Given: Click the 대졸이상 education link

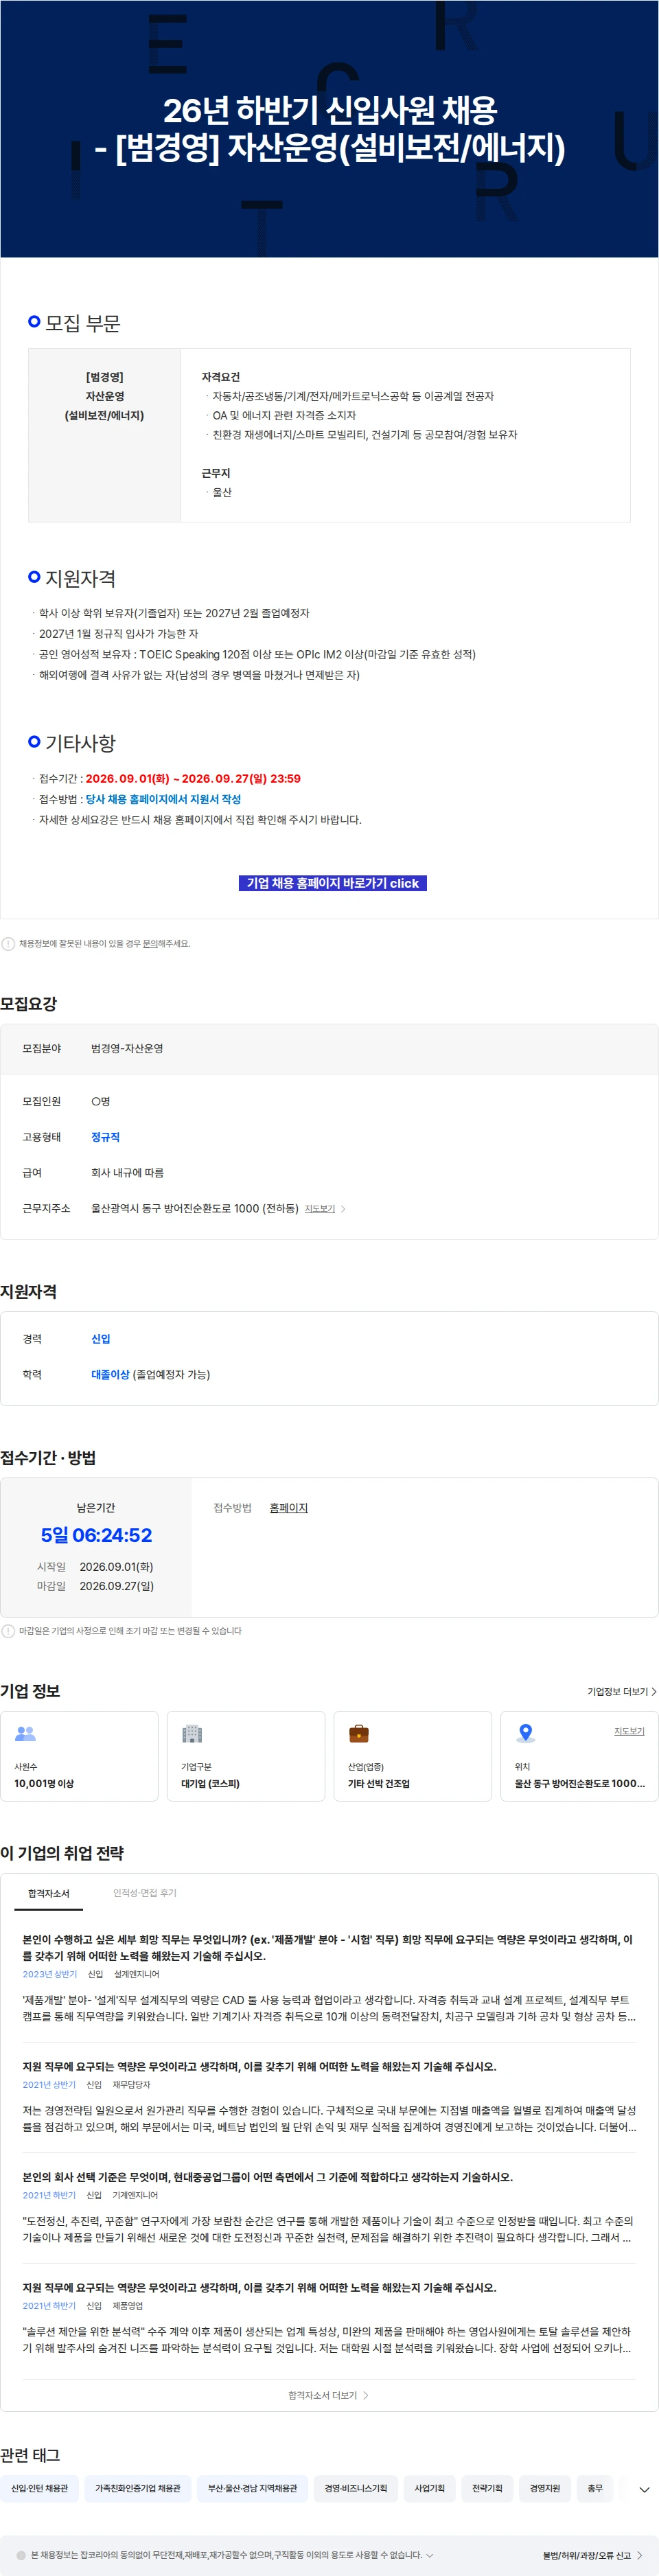Looking at the screenshot, I should (x=110, y=1374).
